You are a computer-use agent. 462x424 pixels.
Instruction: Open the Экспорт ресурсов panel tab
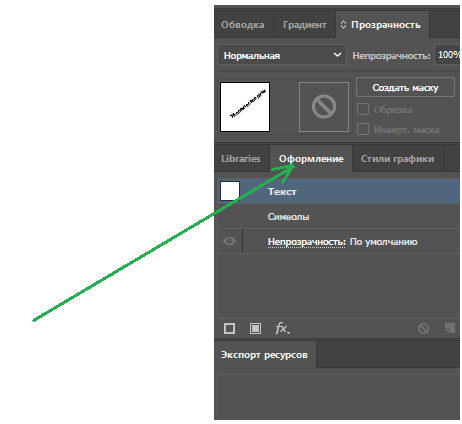(264, 355)
